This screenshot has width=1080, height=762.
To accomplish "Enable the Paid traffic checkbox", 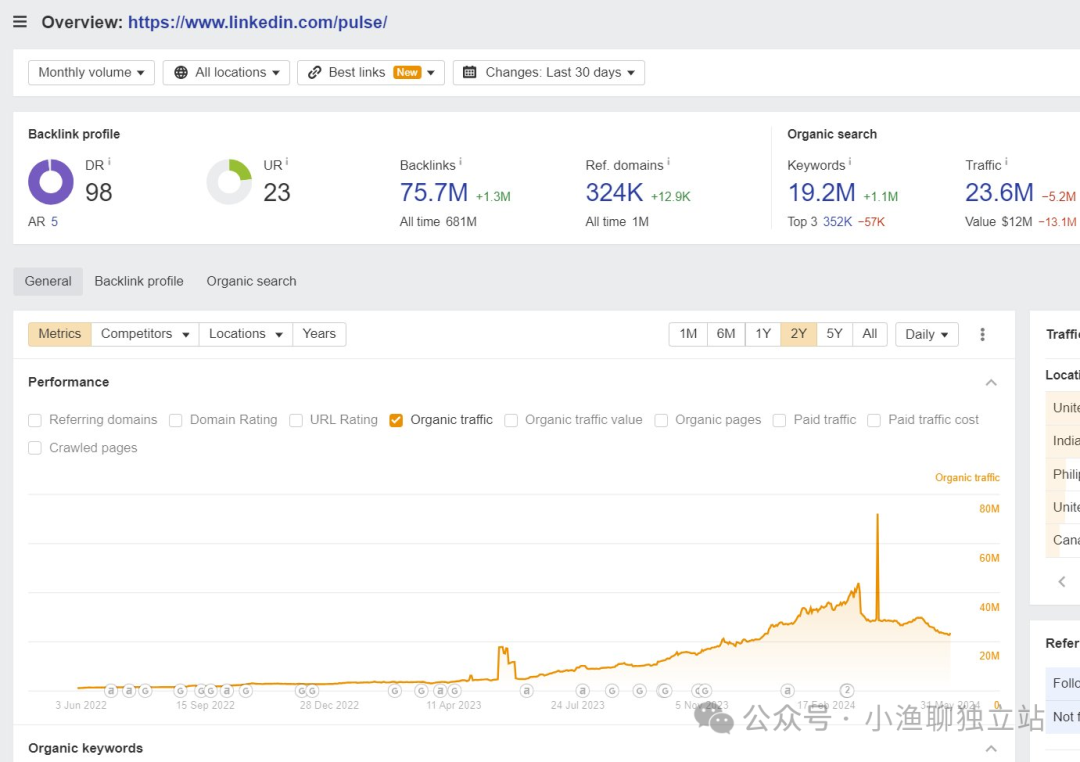I will tap(780, 420).
